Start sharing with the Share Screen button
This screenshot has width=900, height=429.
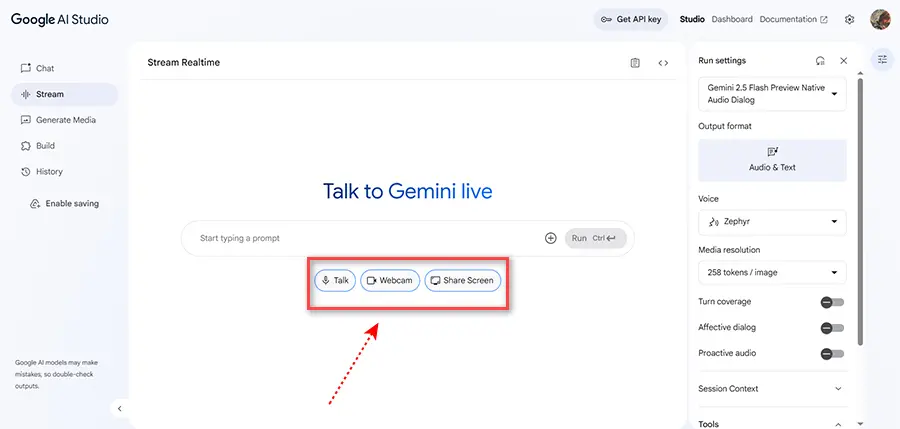point(462,281)
